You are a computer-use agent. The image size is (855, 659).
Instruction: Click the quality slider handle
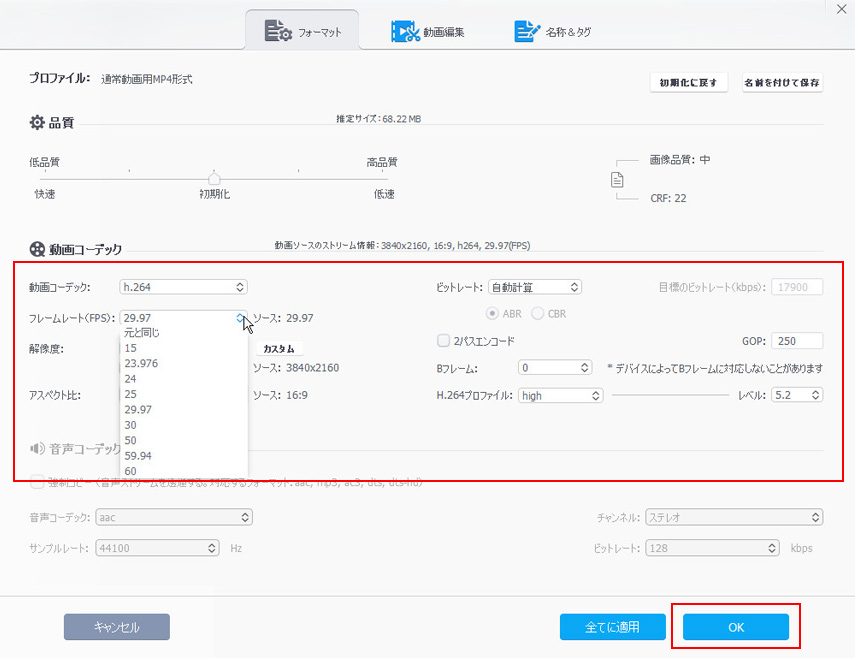(214, 178)
